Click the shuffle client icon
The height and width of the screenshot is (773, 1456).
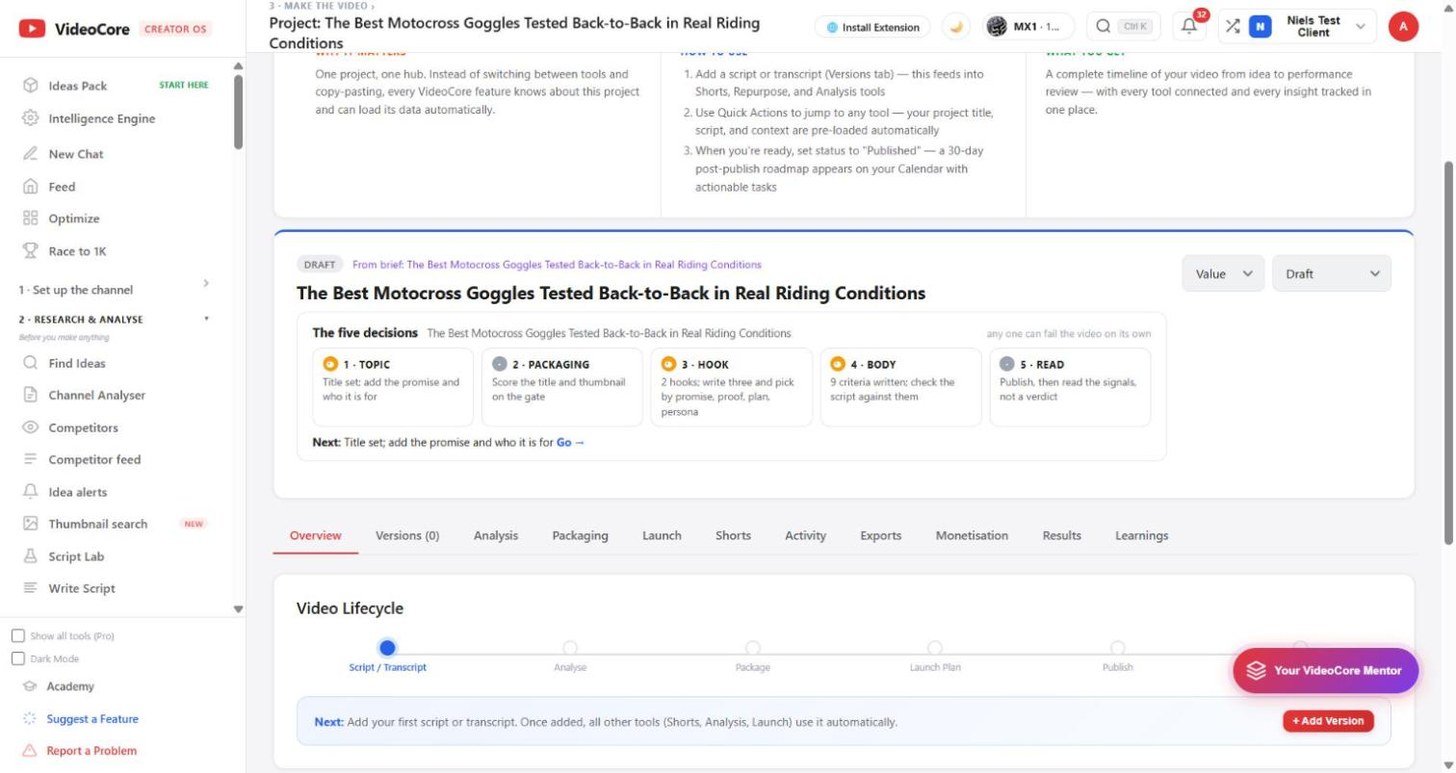pyautogui.click(x=1232, y=27)
